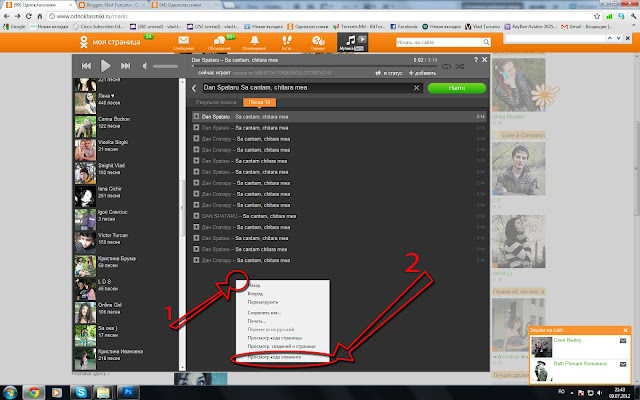Select Viorica Sirghi in the friends music list
The width and height of the screenshot is (640, 400).
(127, 150)
